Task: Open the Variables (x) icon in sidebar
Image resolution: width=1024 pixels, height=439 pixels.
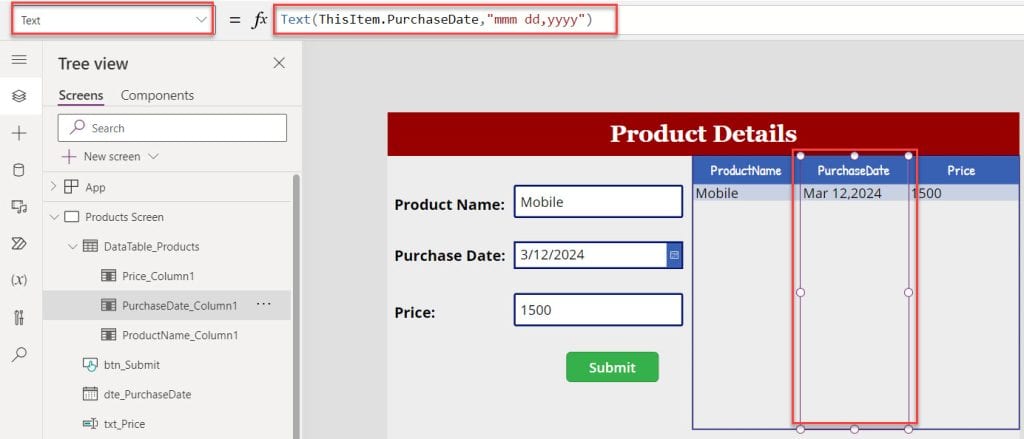Action: coord(19,280)
